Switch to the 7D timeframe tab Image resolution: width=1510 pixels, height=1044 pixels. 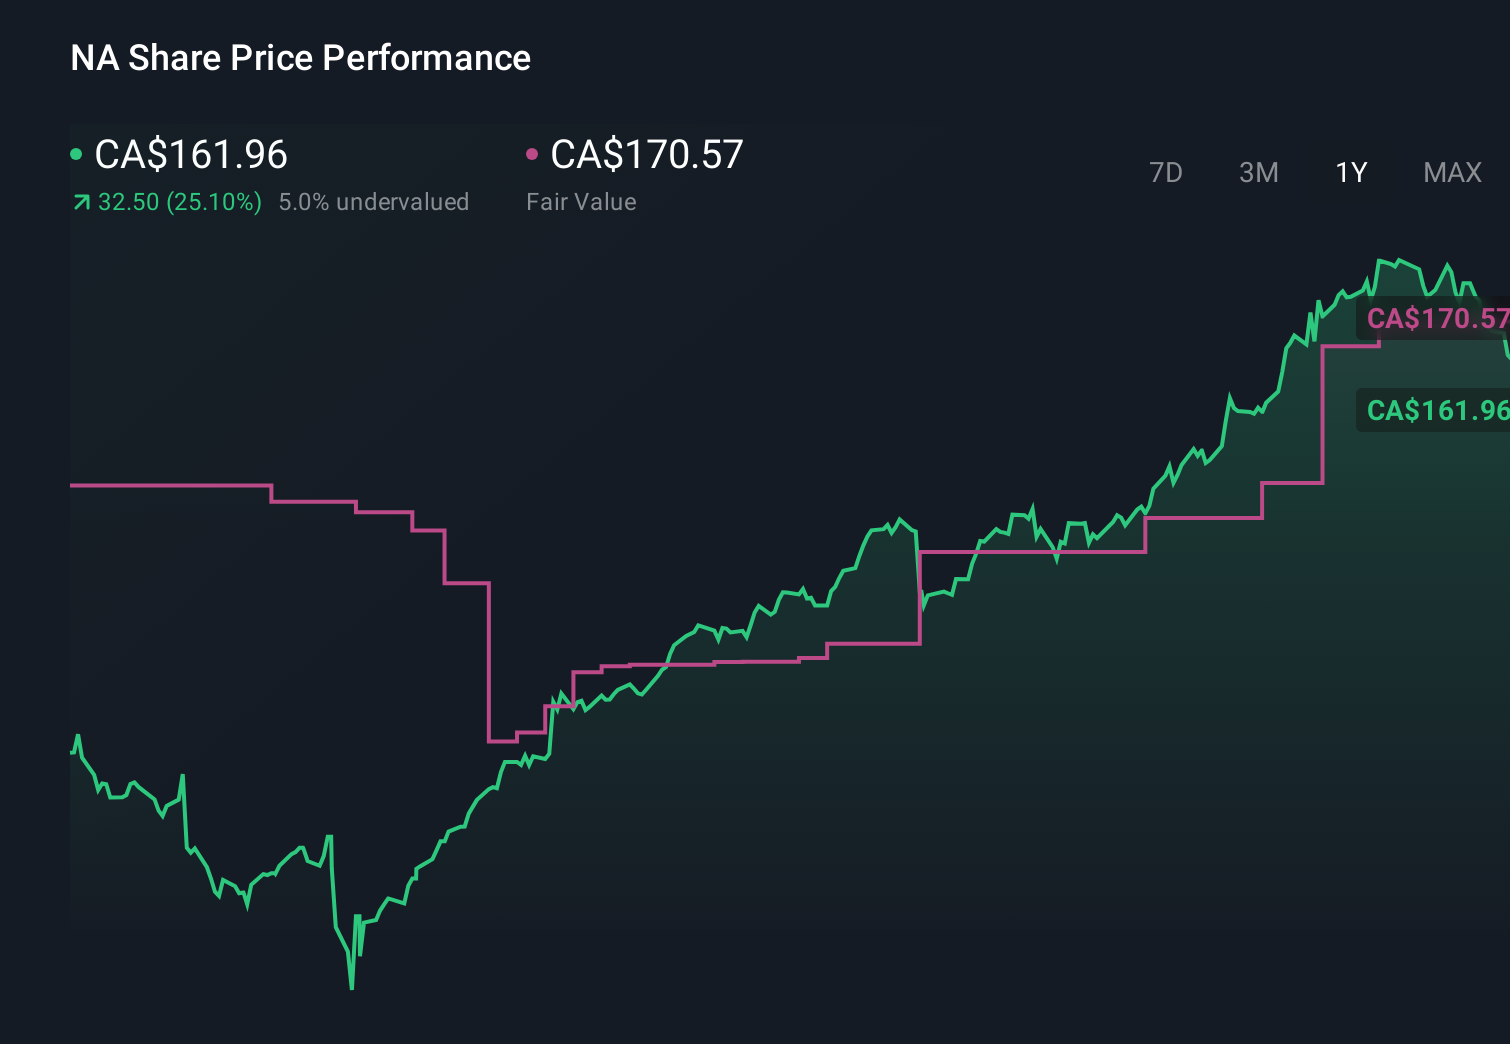point(1166,172)
